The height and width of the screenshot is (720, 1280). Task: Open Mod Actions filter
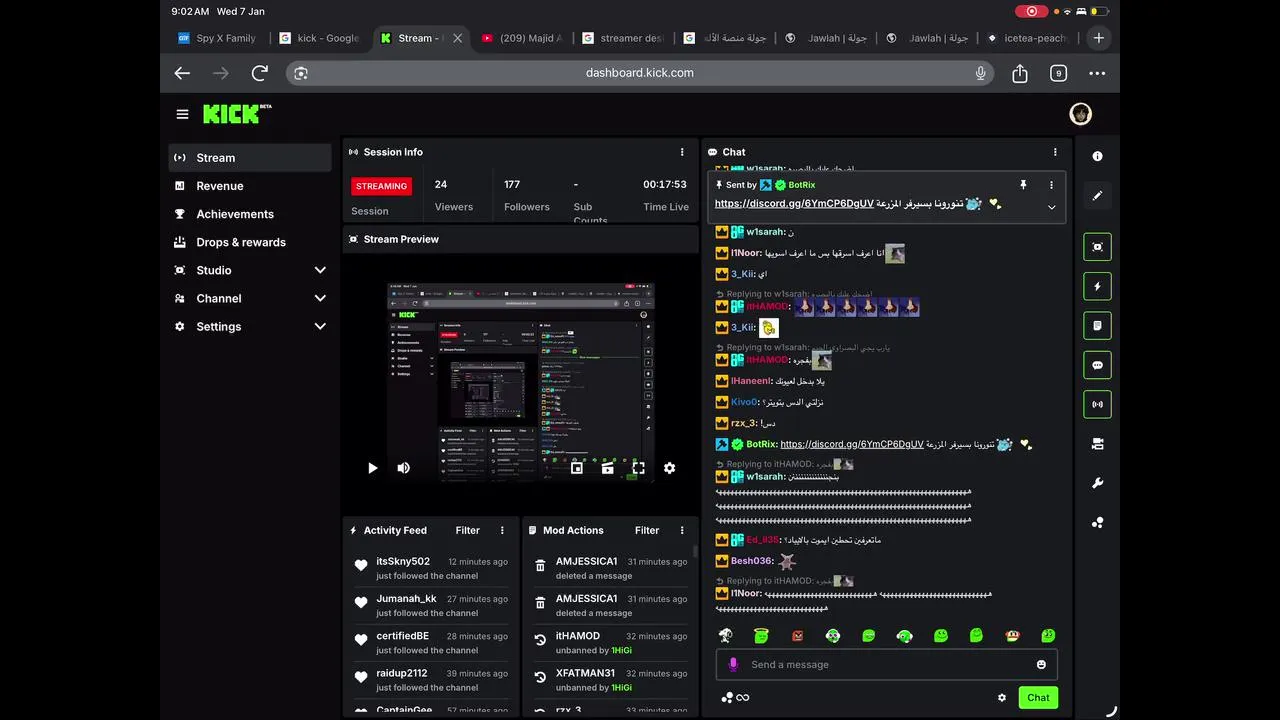(x=647, y=530)
